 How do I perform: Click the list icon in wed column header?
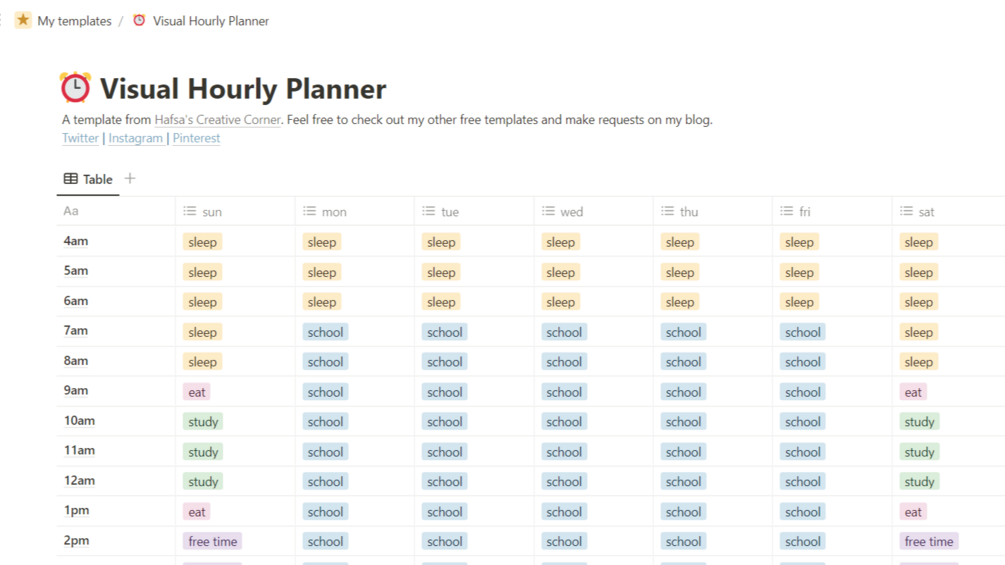tap(548, 211)
